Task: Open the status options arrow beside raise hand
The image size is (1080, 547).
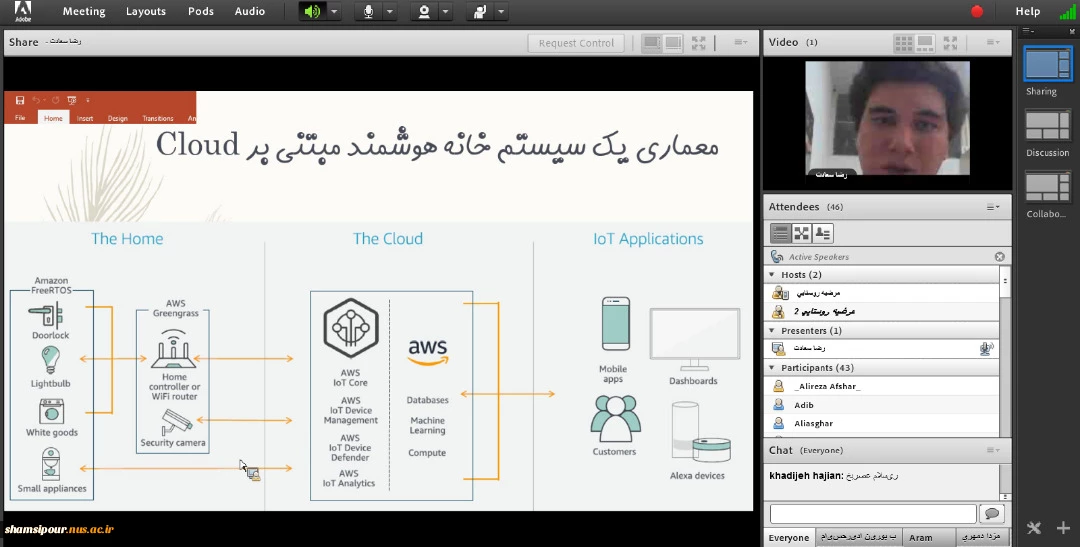Action: (x=501, y=12)
